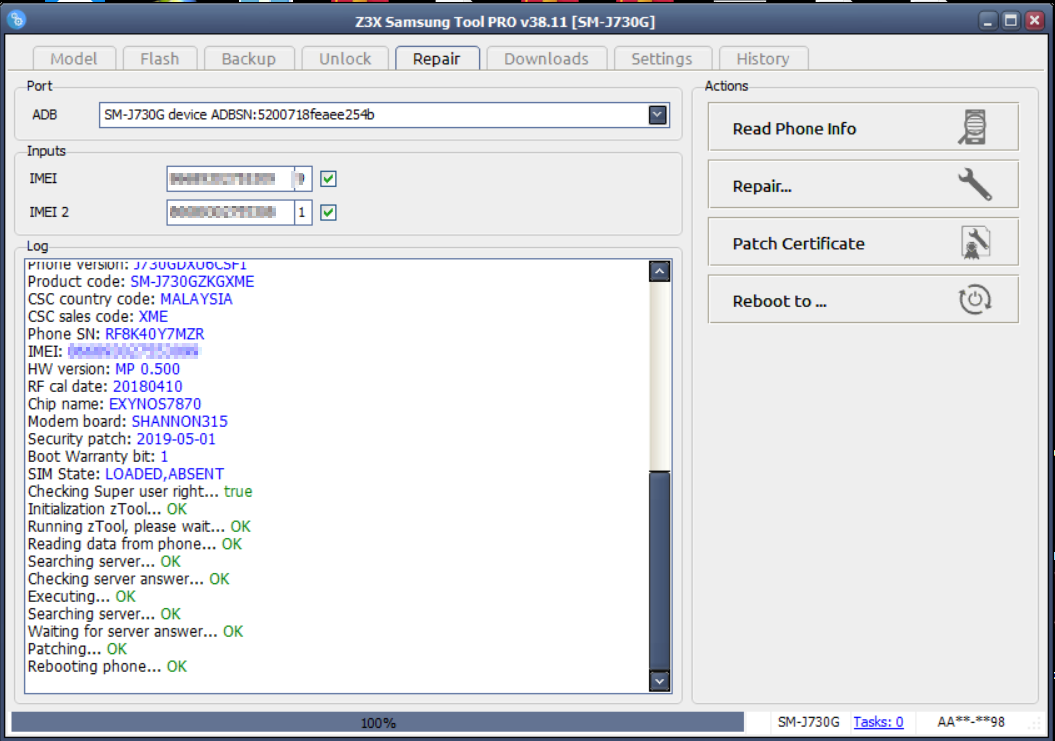
Task: Open the Downloads tab
Action: click(x=546, y=59)
